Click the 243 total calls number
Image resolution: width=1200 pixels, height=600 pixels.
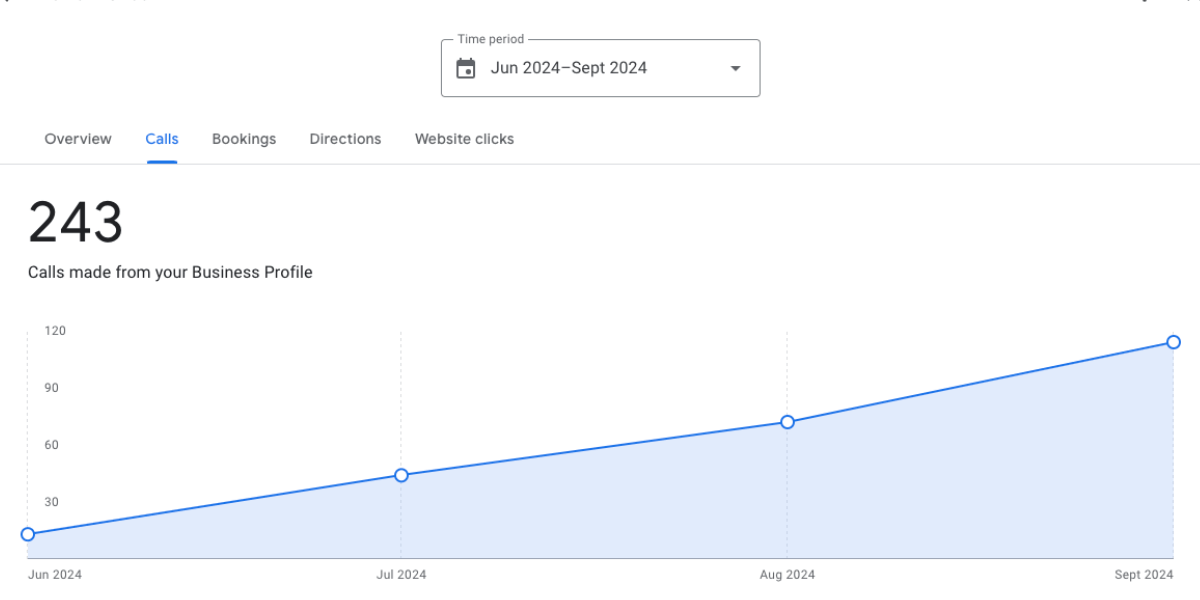tap(75, 222)
